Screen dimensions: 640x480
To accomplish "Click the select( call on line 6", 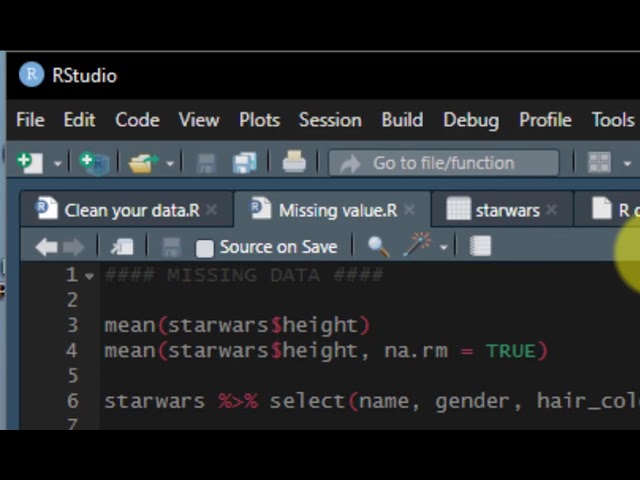I will 313,401.
